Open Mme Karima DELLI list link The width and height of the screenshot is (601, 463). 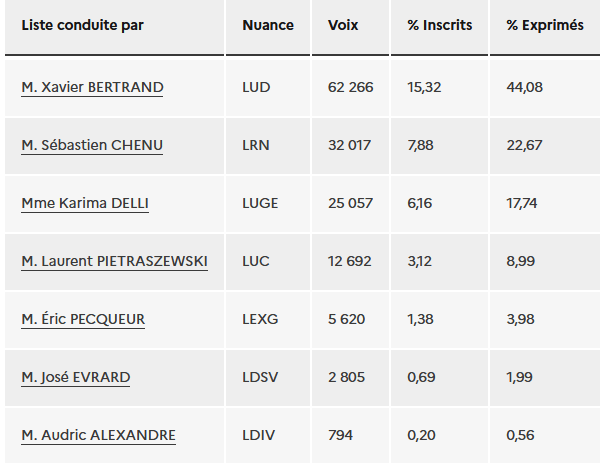coord(85,203)
